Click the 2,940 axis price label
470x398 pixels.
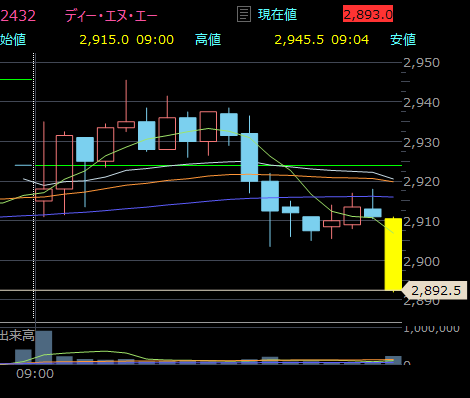[422, 102]
